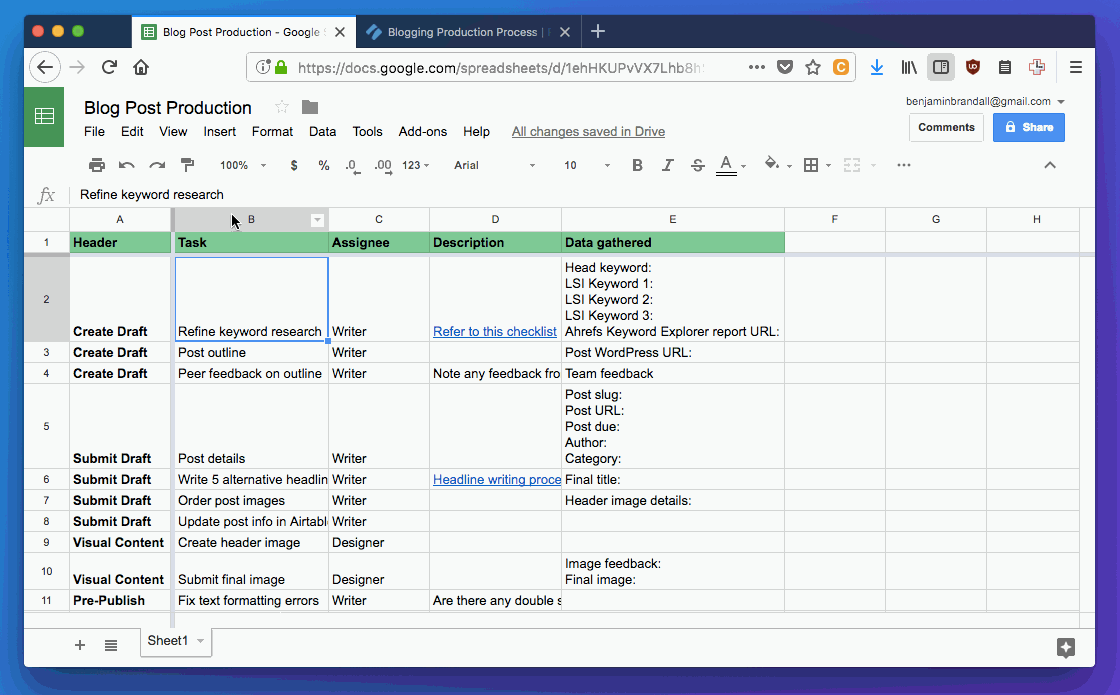The height and width of the screenshot is (695, 1120).
Task: Bookmark this page with the star
Action: pyautogui.click(x=813, y=67)
